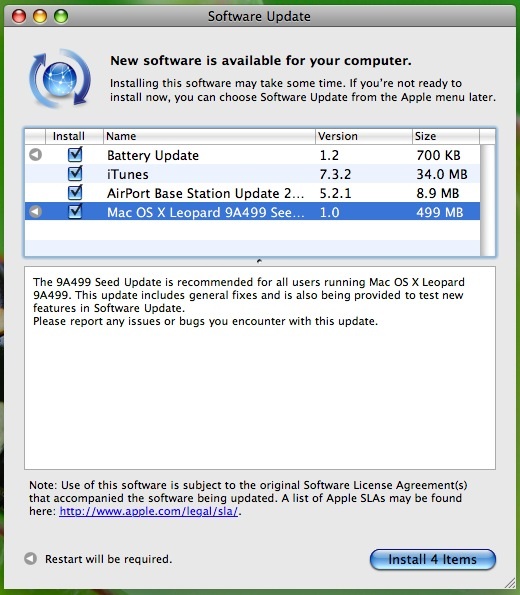Click the split pane divider handle
Screen dimensions: 520x595
(260, 261)
